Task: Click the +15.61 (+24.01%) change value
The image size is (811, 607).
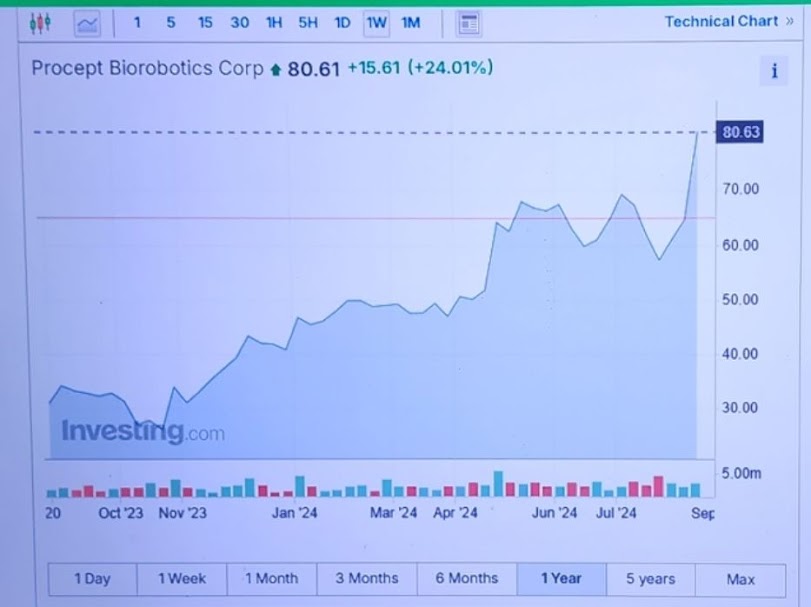Action: point(420,68)
